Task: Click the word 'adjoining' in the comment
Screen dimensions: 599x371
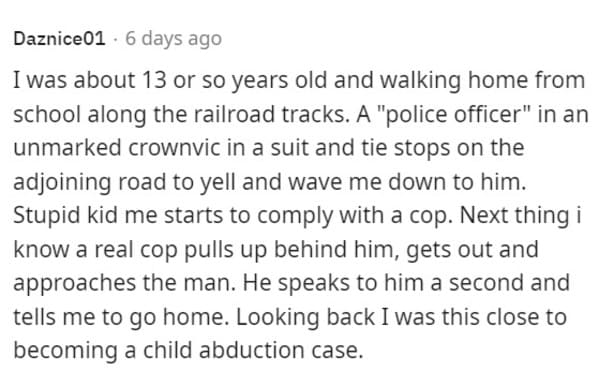Action: tap(62, 182)
